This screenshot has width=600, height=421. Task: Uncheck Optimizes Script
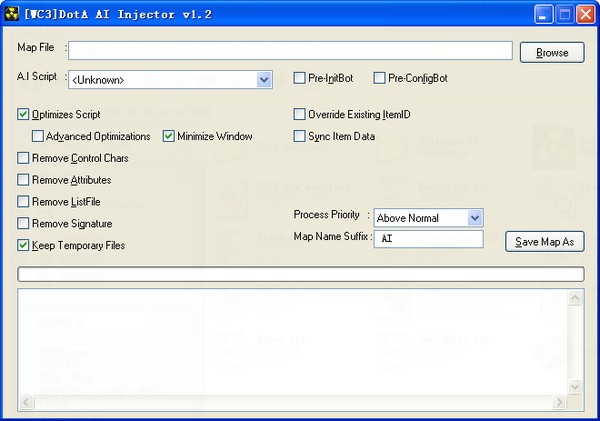tap(23, 114)
